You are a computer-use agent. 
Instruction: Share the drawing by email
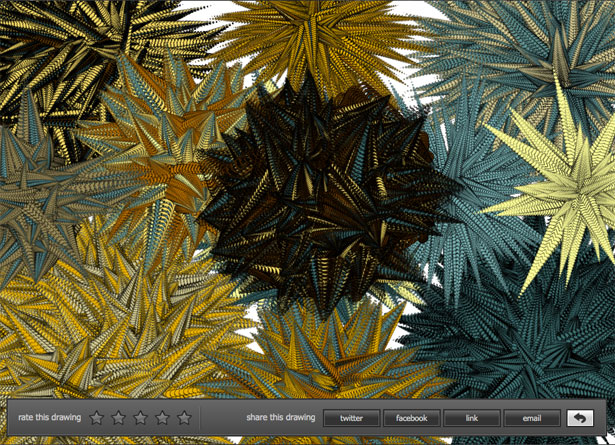pos(532,418)
